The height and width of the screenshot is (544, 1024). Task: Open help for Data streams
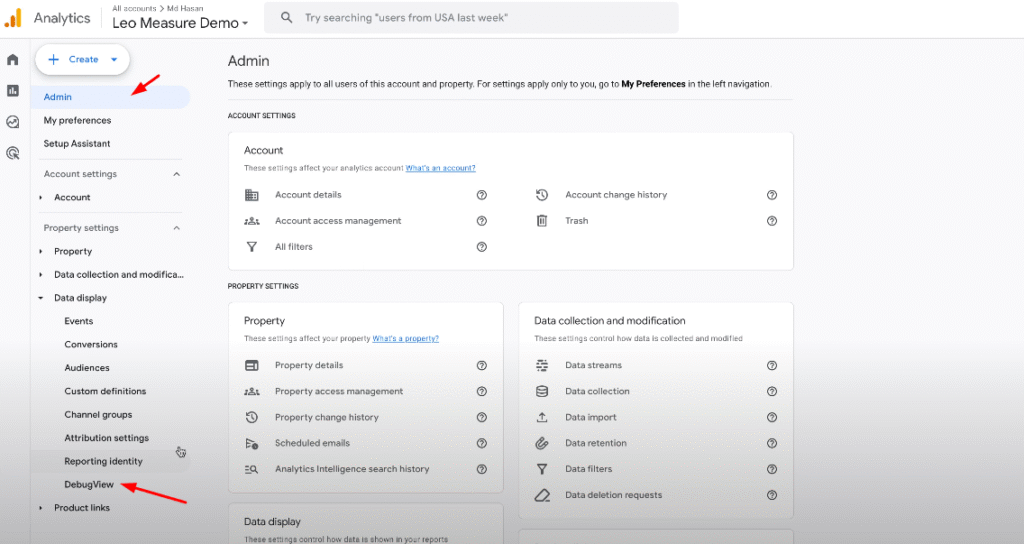(x=771, y=365)
